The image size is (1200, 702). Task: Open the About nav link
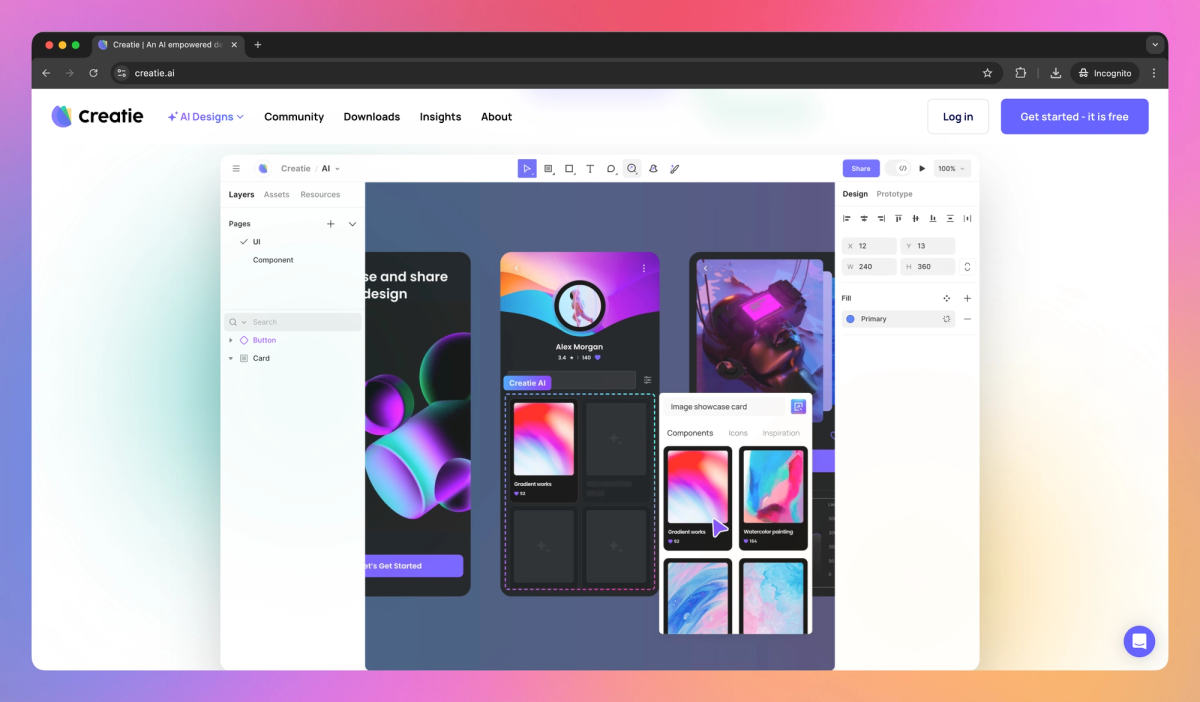coord(496,117)
